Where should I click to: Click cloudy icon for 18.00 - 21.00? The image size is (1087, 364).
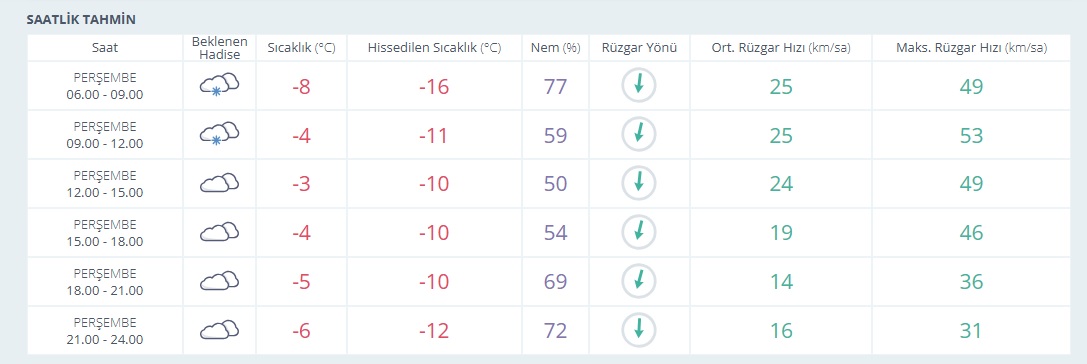coord(219,281)
